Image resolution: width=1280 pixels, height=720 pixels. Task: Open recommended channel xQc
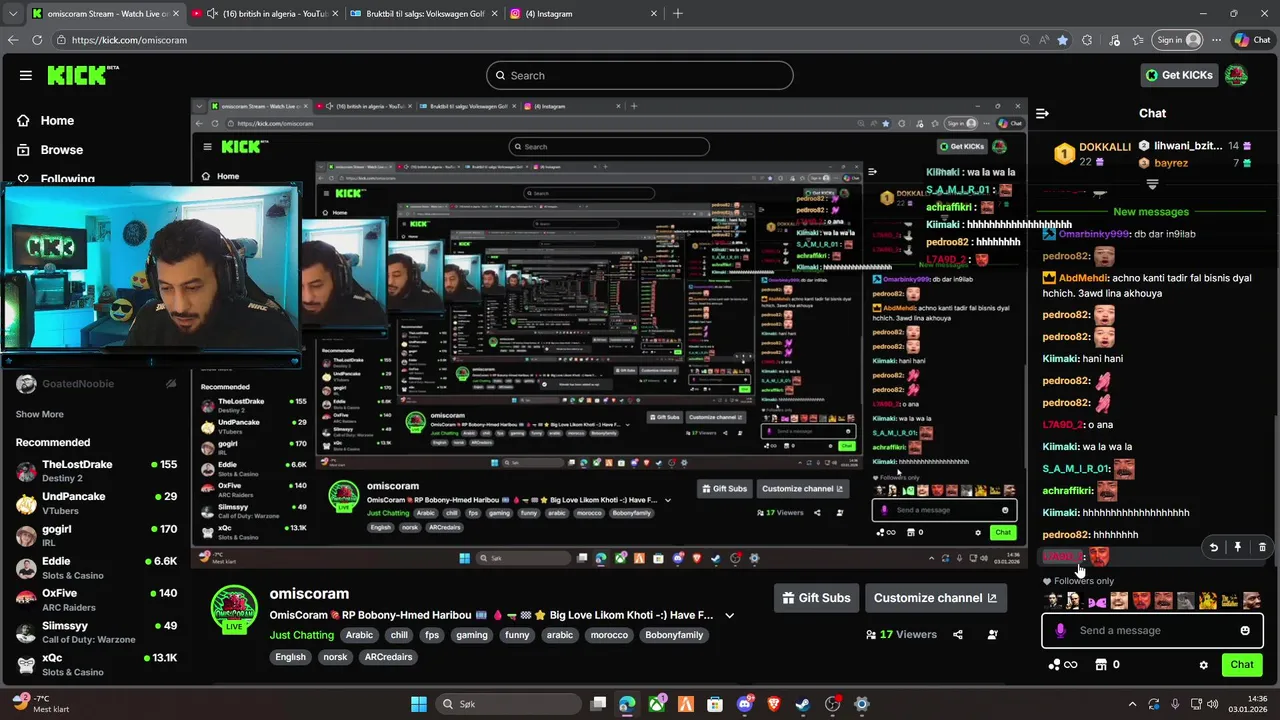tap(96, 664)
